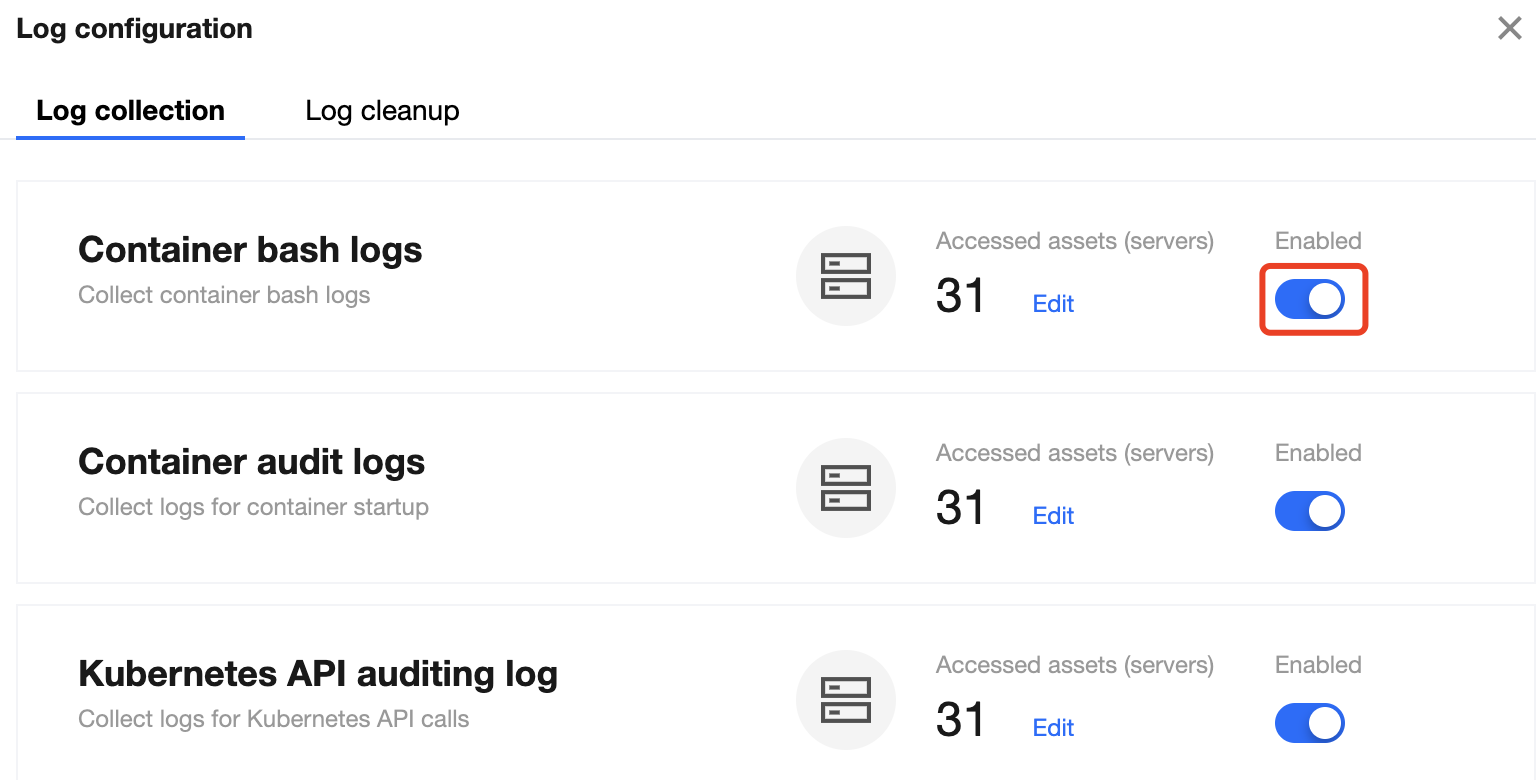Toggle the Kubernetes API auditing log switch
This screenshot has height=780, width=1536.
pos(1310,723)
